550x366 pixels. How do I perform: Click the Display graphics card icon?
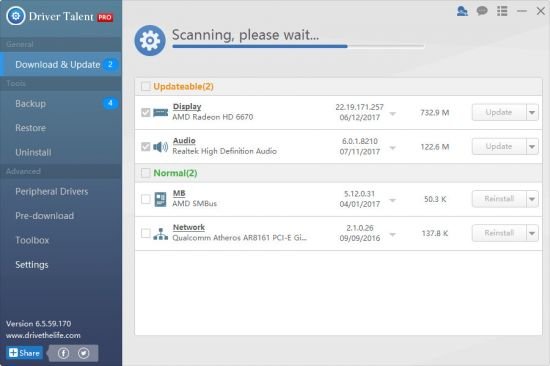(x=161, y=113)
